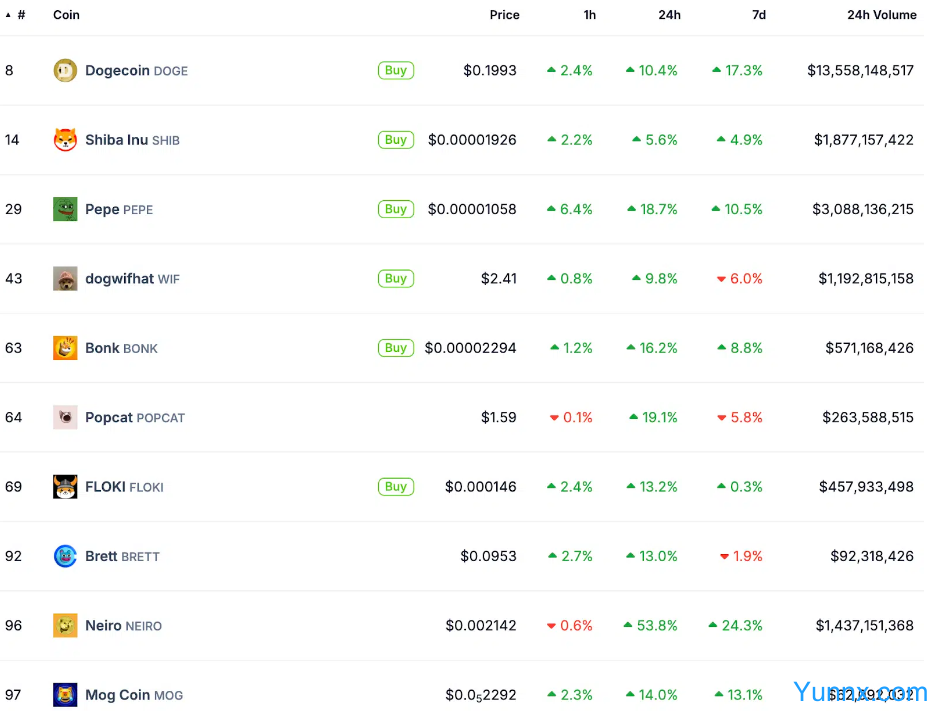Select Popcat 24h change 19.1%
Screen dimensions: 937x711
tap(653, 417)
